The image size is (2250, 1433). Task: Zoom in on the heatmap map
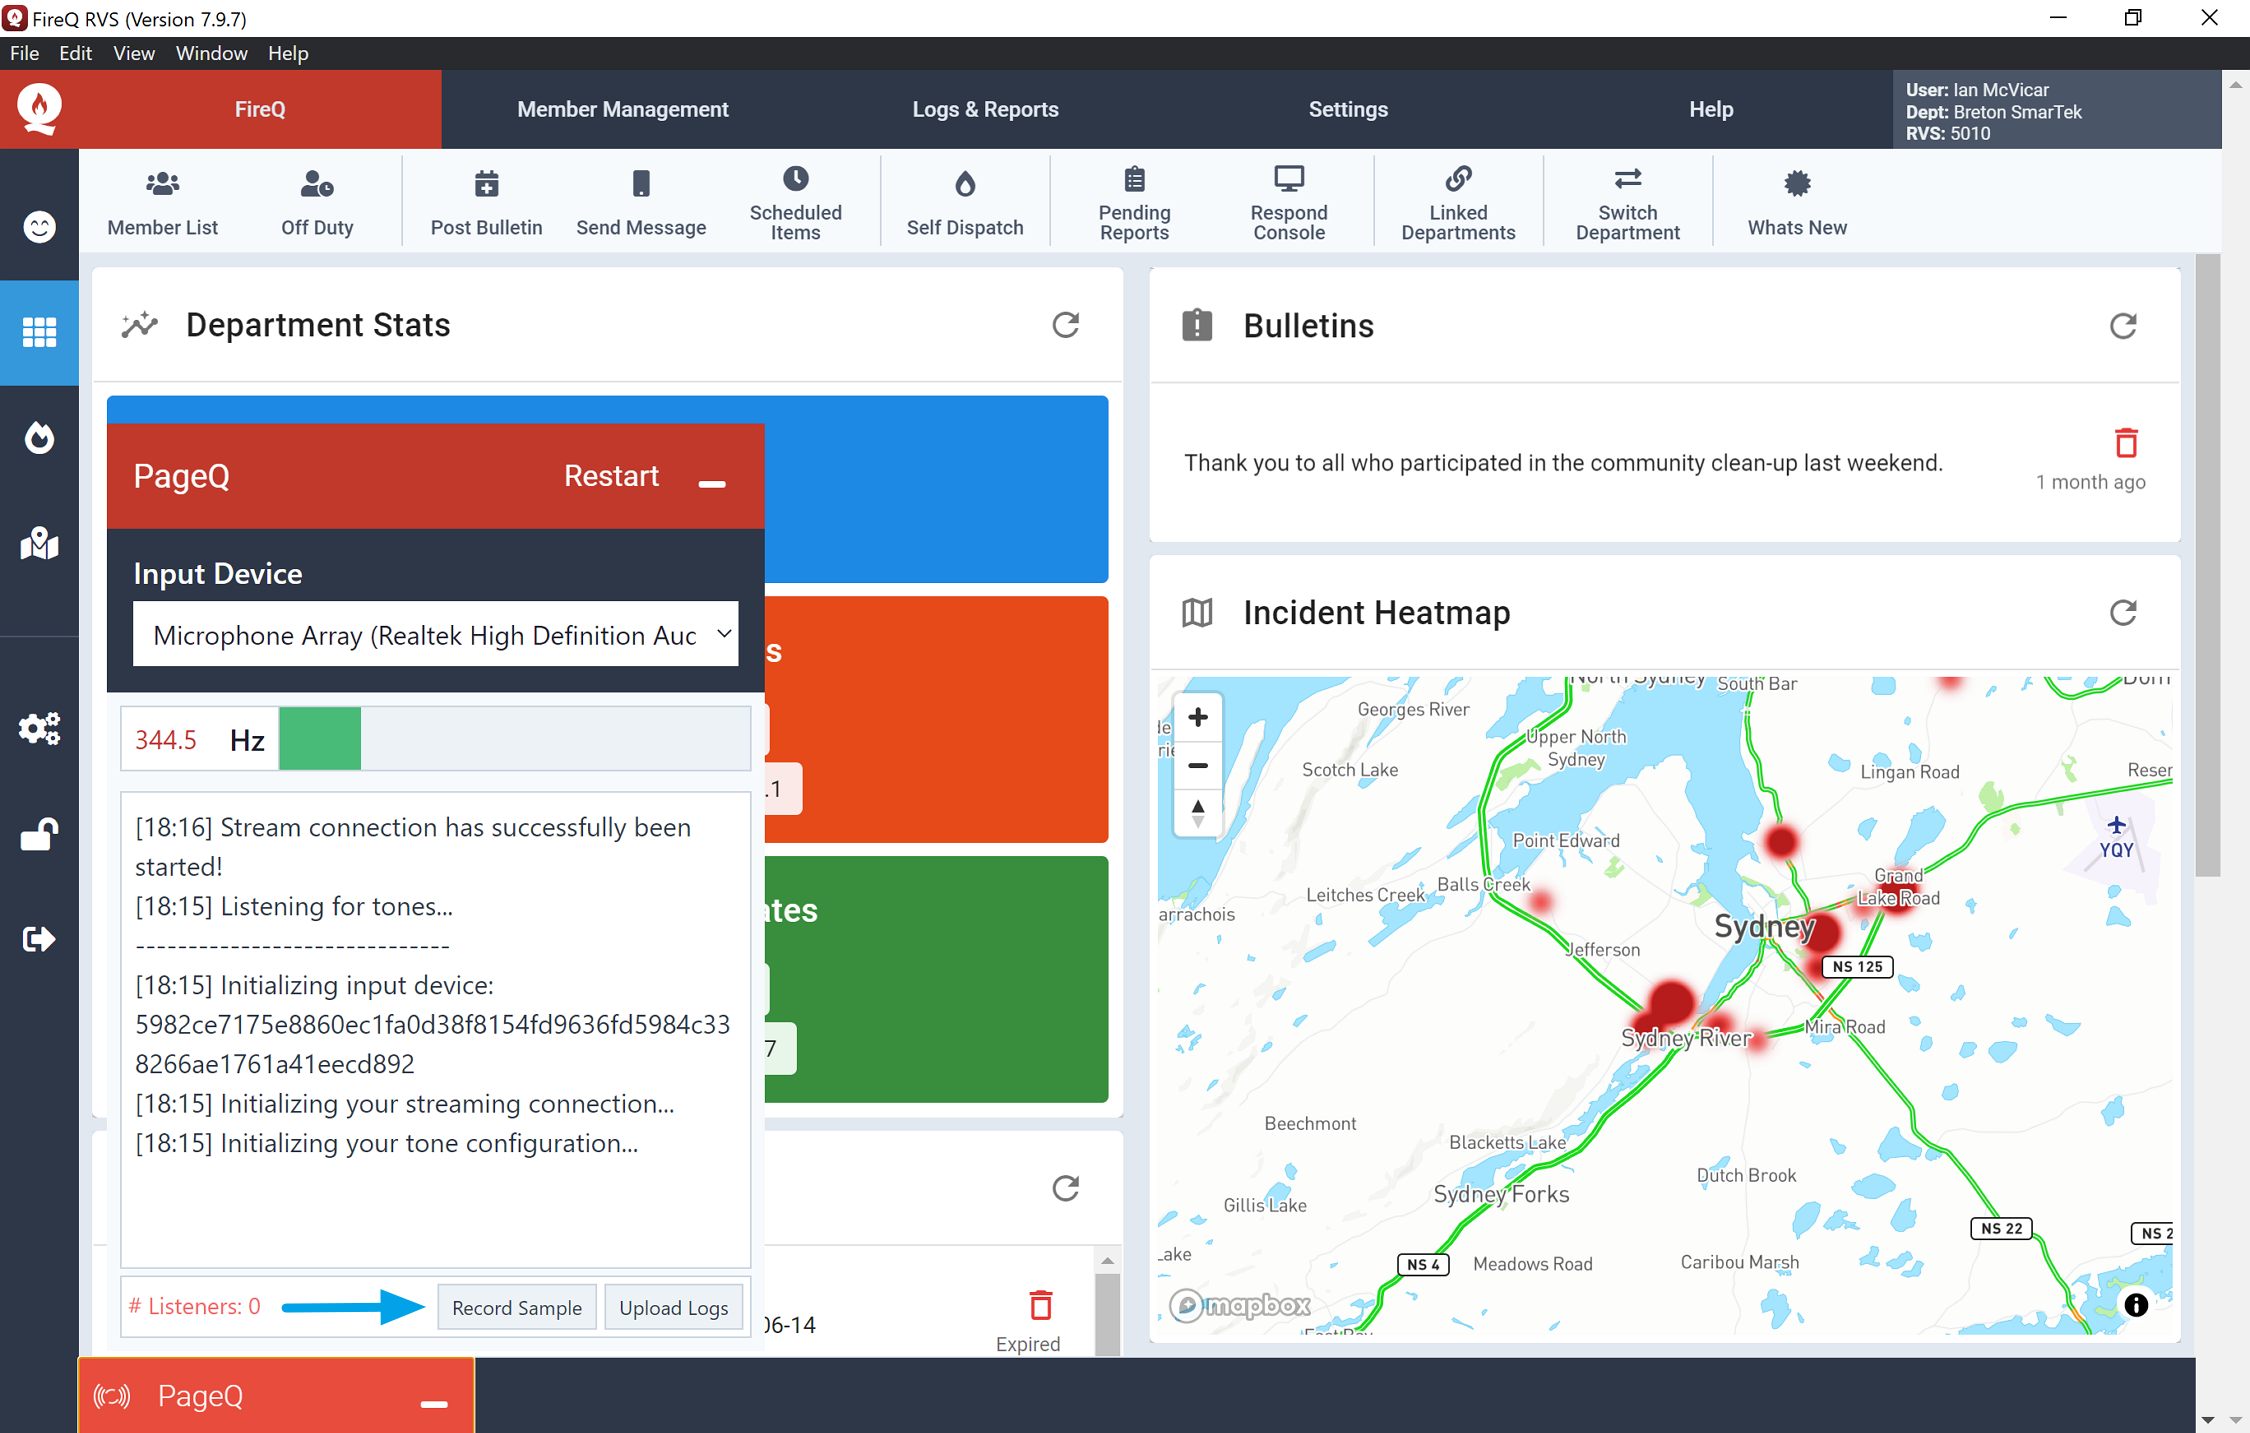pos(1197,717)
